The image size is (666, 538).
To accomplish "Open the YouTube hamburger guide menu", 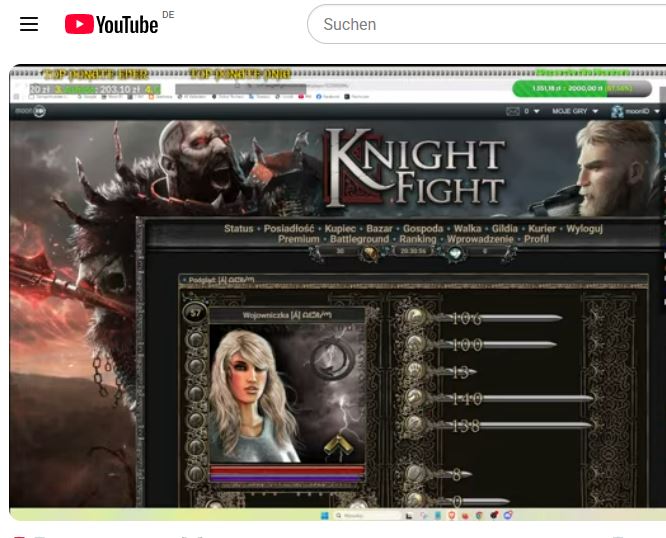I will [x=29, y=24].
